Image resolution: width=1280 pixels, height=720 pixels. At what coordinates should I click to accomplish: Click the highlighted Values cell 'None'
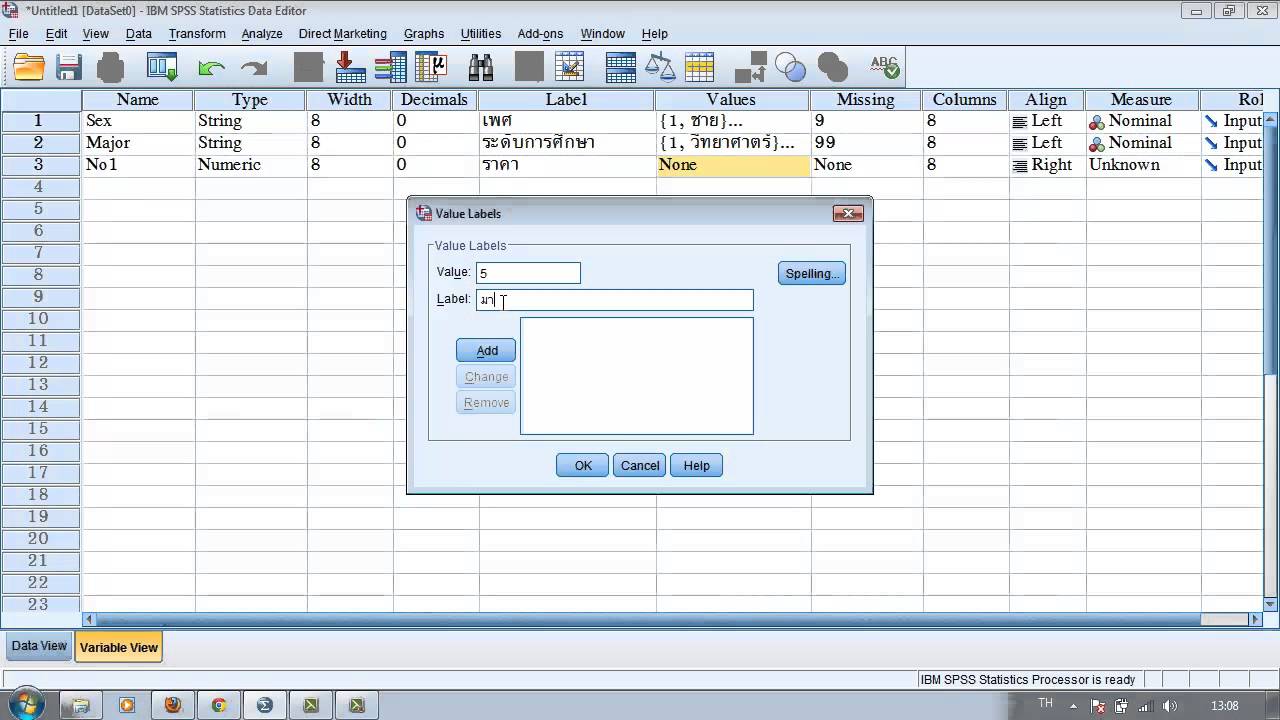732,165
